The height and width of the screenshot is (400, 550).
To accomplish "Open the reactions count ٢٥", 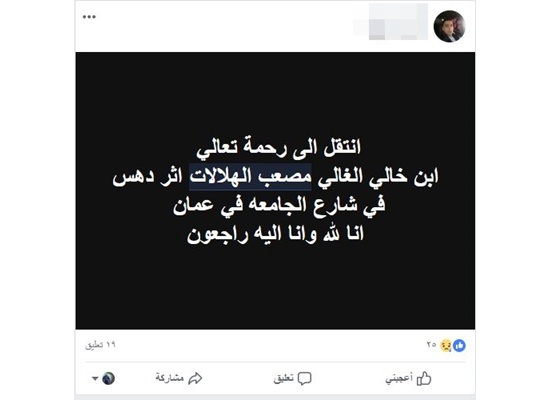I will pos(431,345).
